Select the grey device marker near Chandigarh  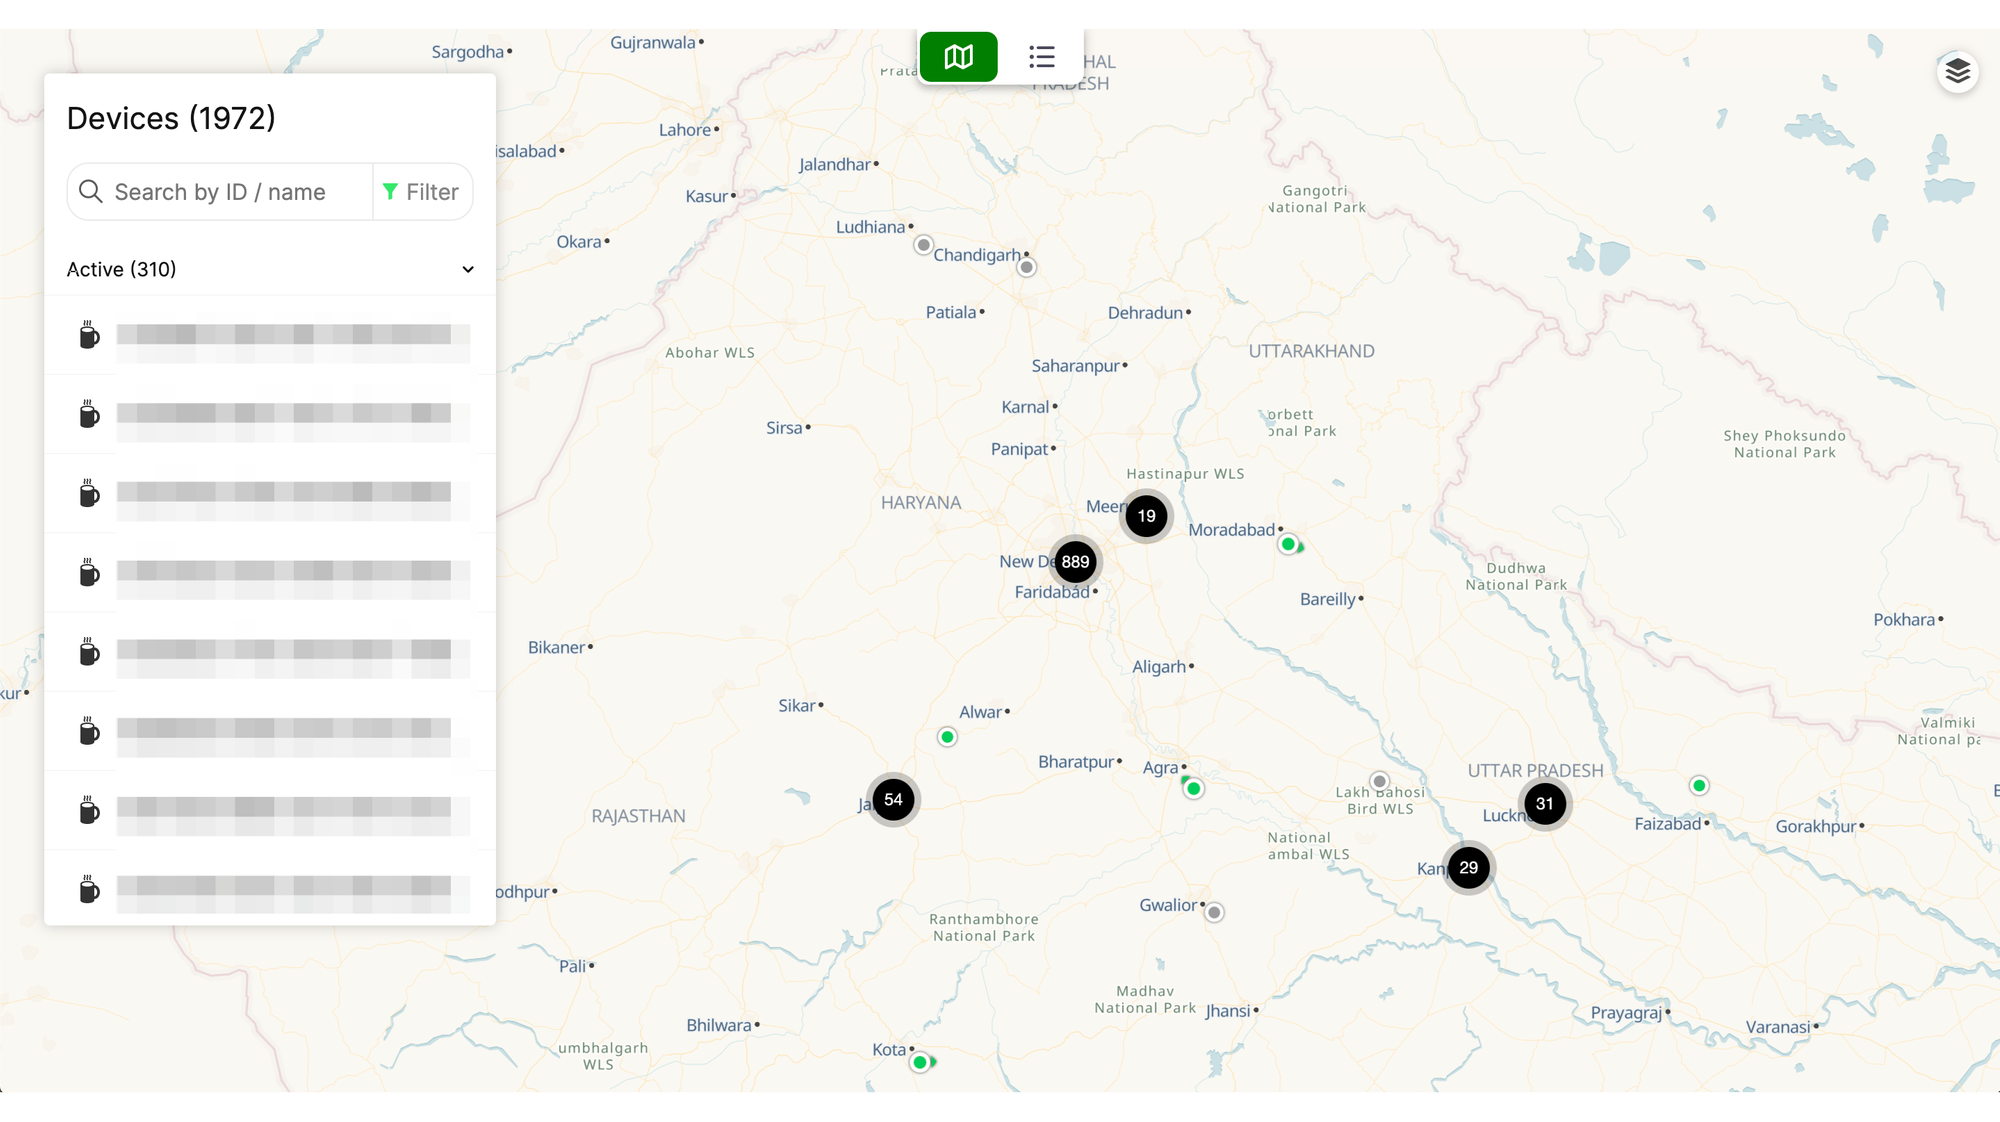[x=1026, y=267]
